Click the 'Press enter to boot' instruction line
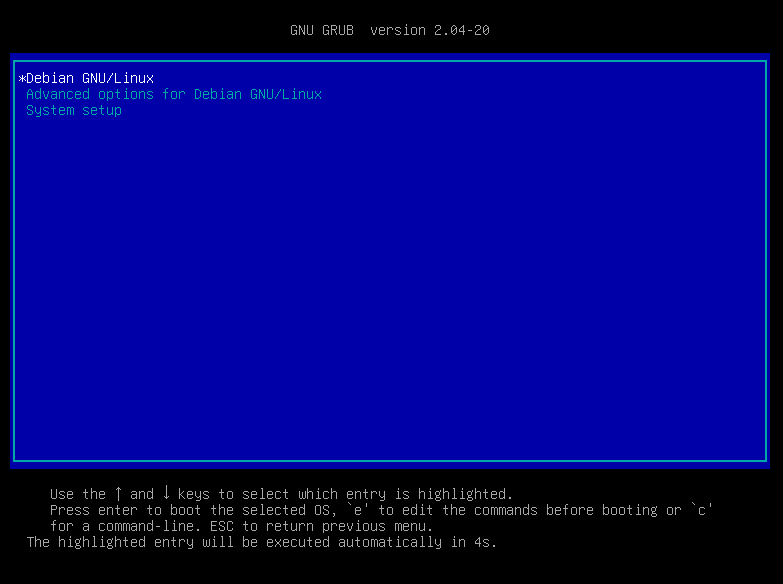Image resolution: width=783 pixels, height=584 pixels. click(382, 510)
